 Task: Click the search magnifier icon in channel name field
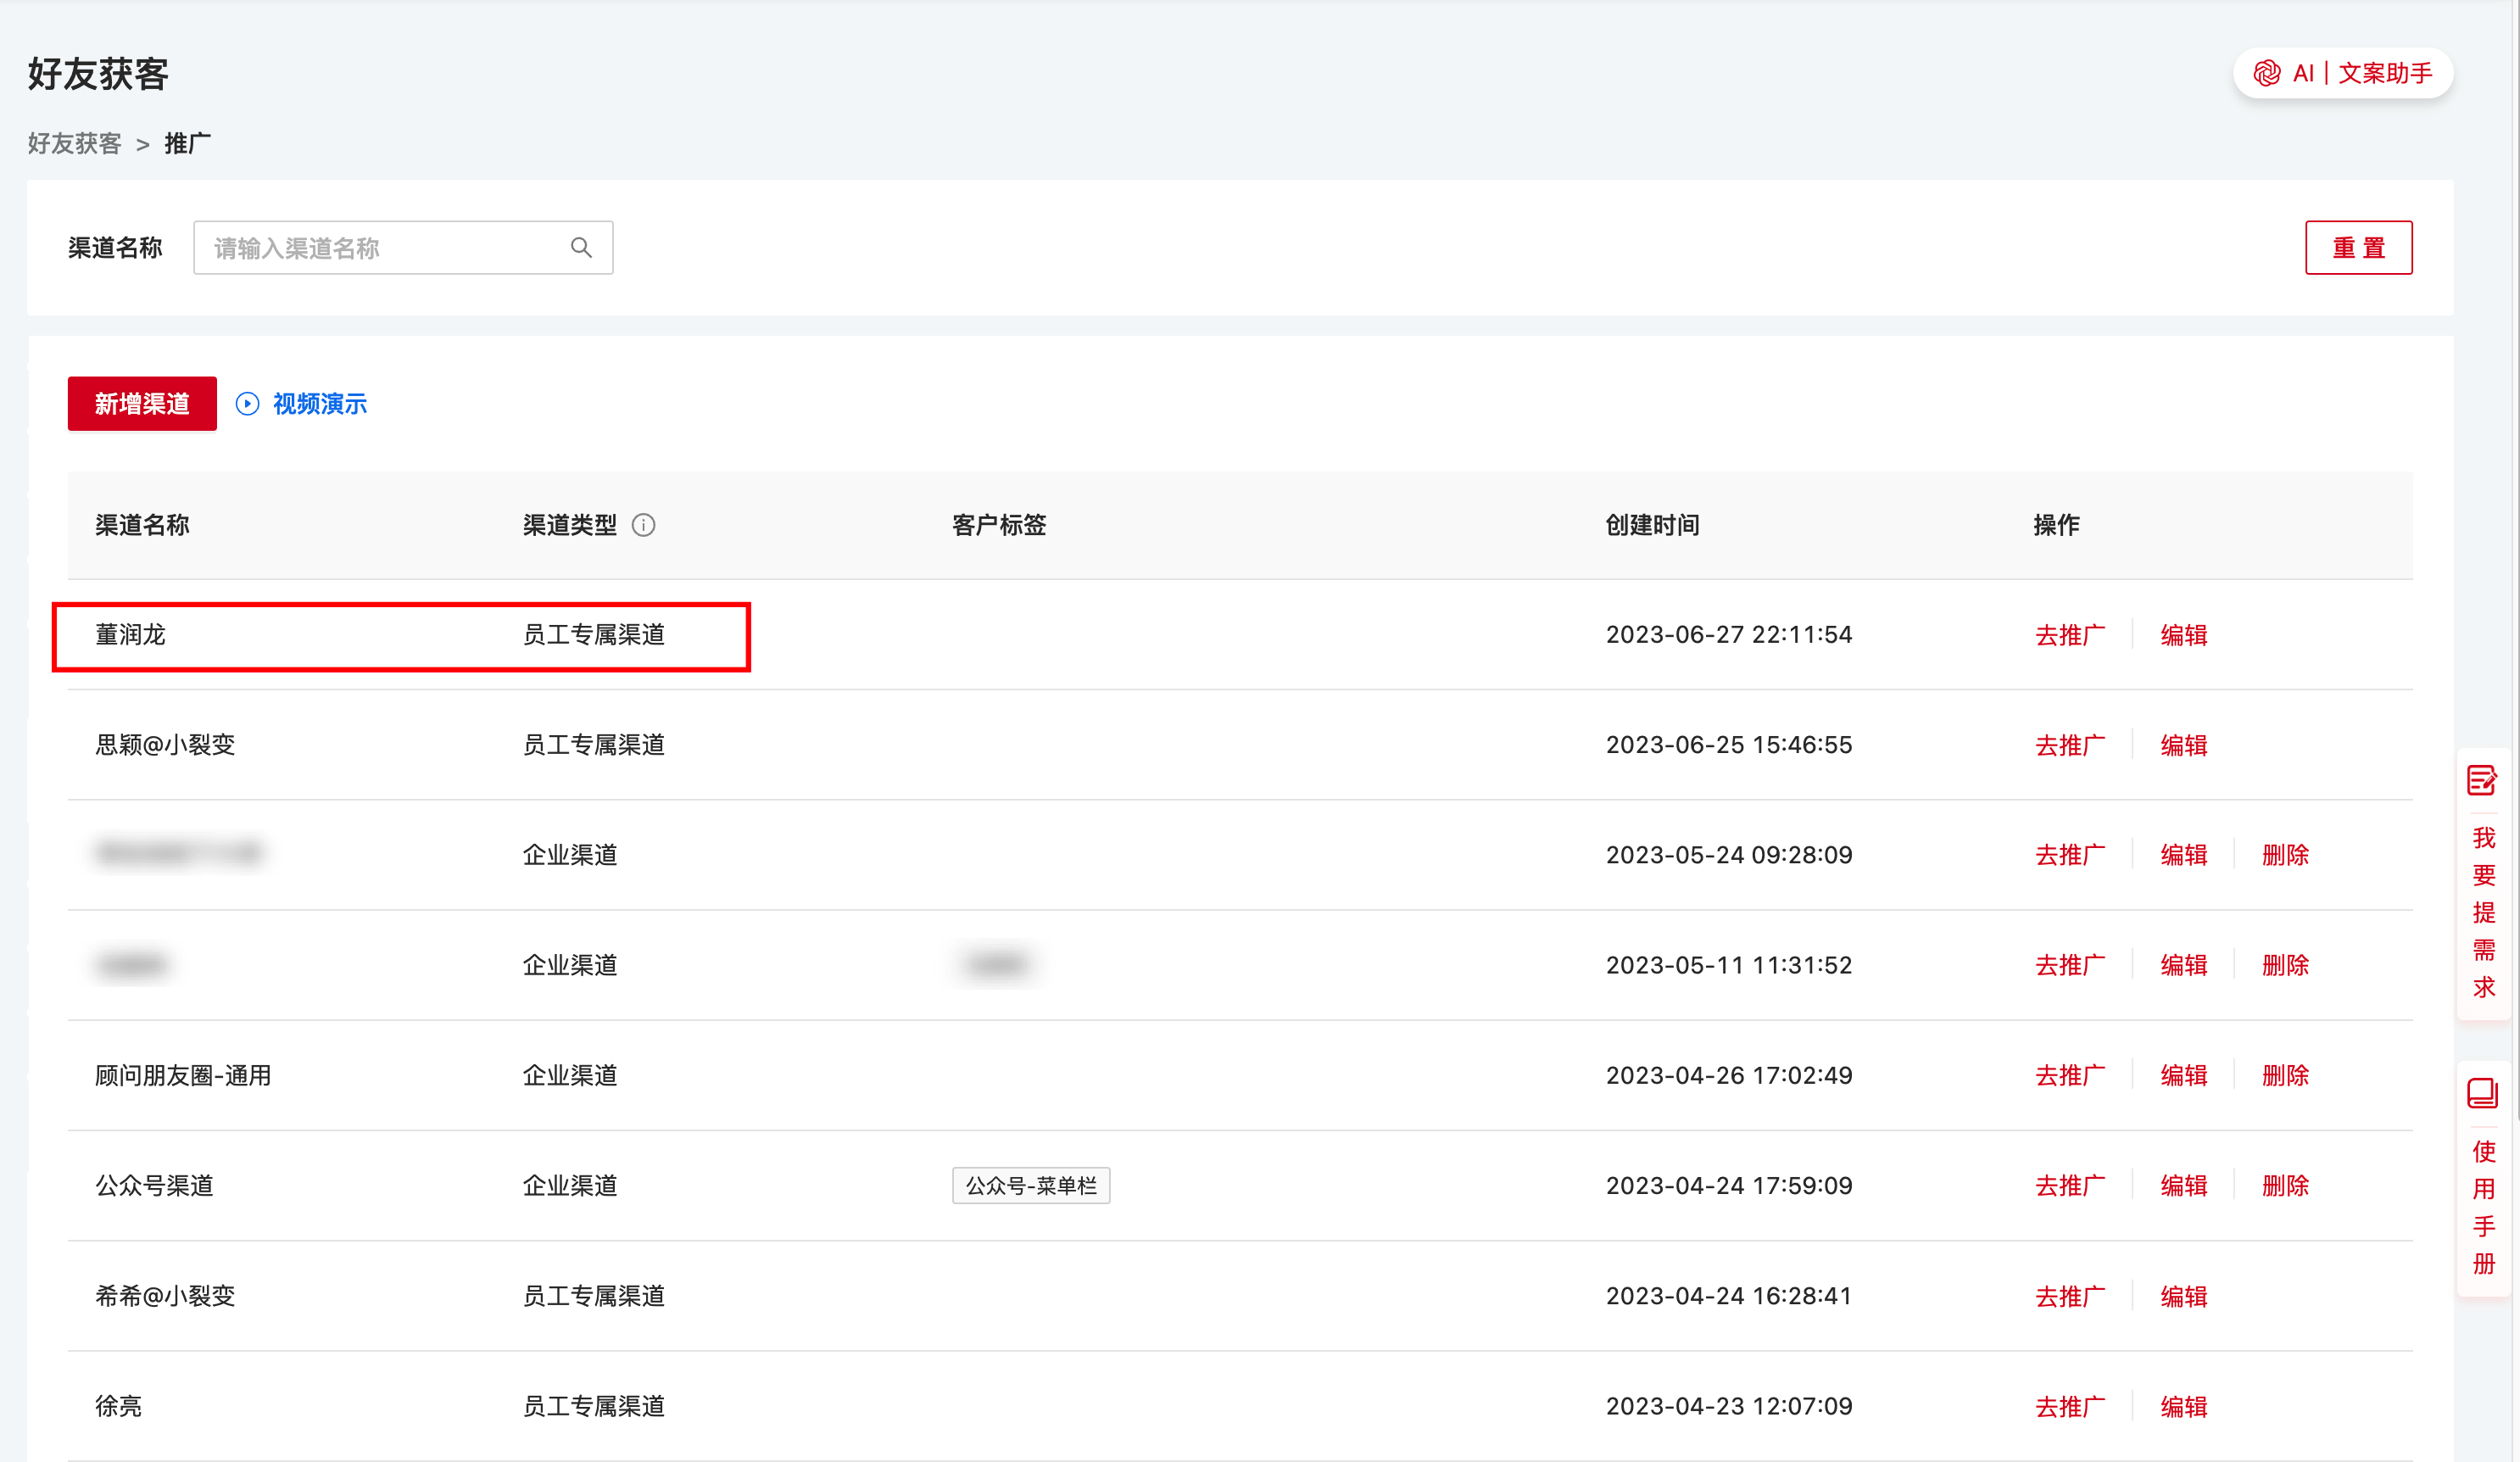pyautogui.click(x=581, y=247)
